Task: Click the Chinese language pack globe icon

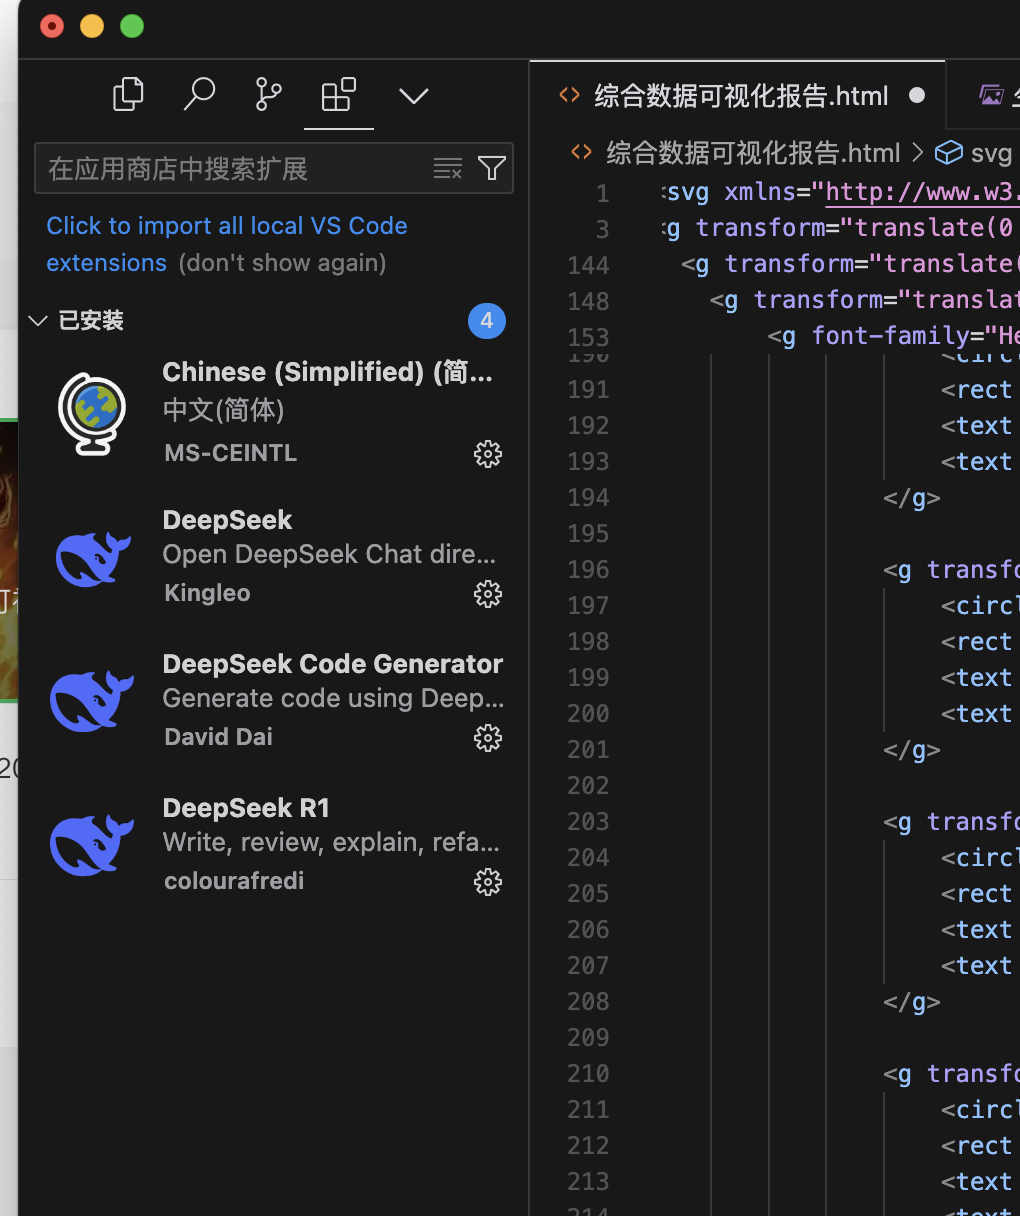Action: click(92, 413)
